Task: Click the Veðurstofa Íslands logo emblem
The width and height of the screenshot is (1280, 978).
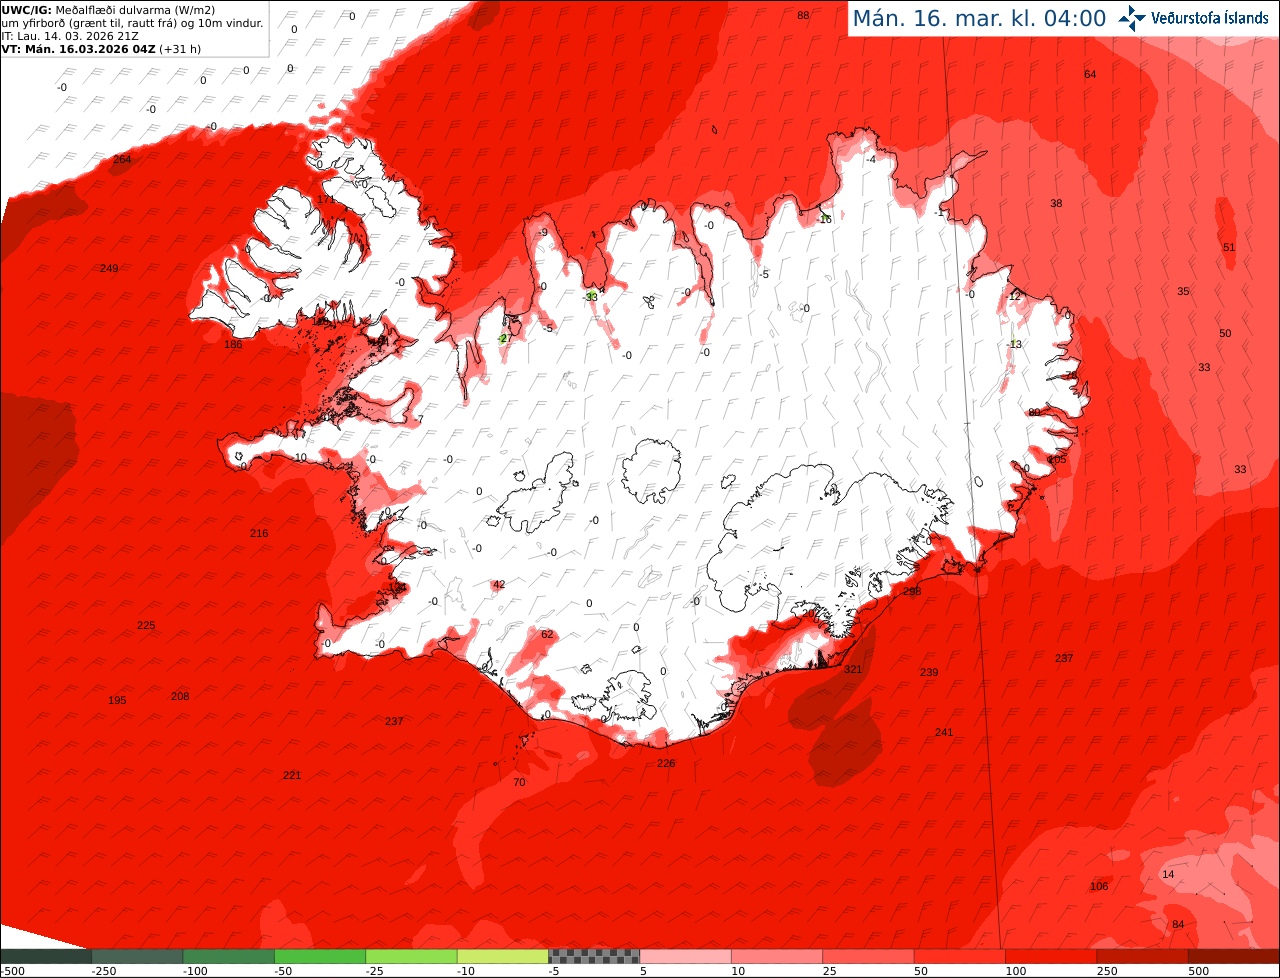Action: pyautogui.click(x=1132, y=18)
